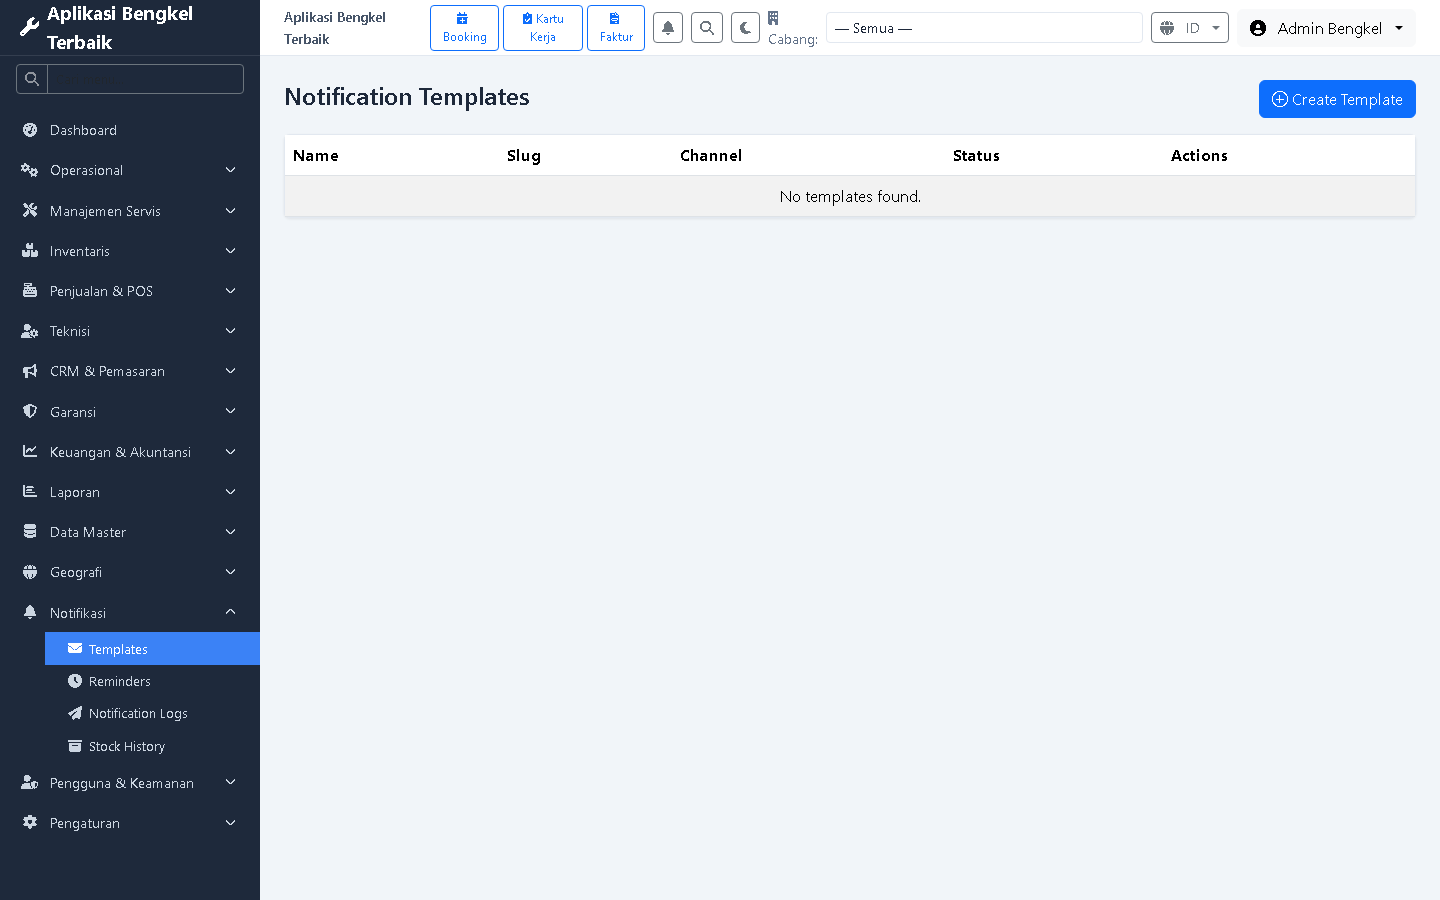Screen dimensions: 1440x900
Task: Click the sidebar Aplikasi Bengkel Terbaik brand title
Action: pos(120,28)
